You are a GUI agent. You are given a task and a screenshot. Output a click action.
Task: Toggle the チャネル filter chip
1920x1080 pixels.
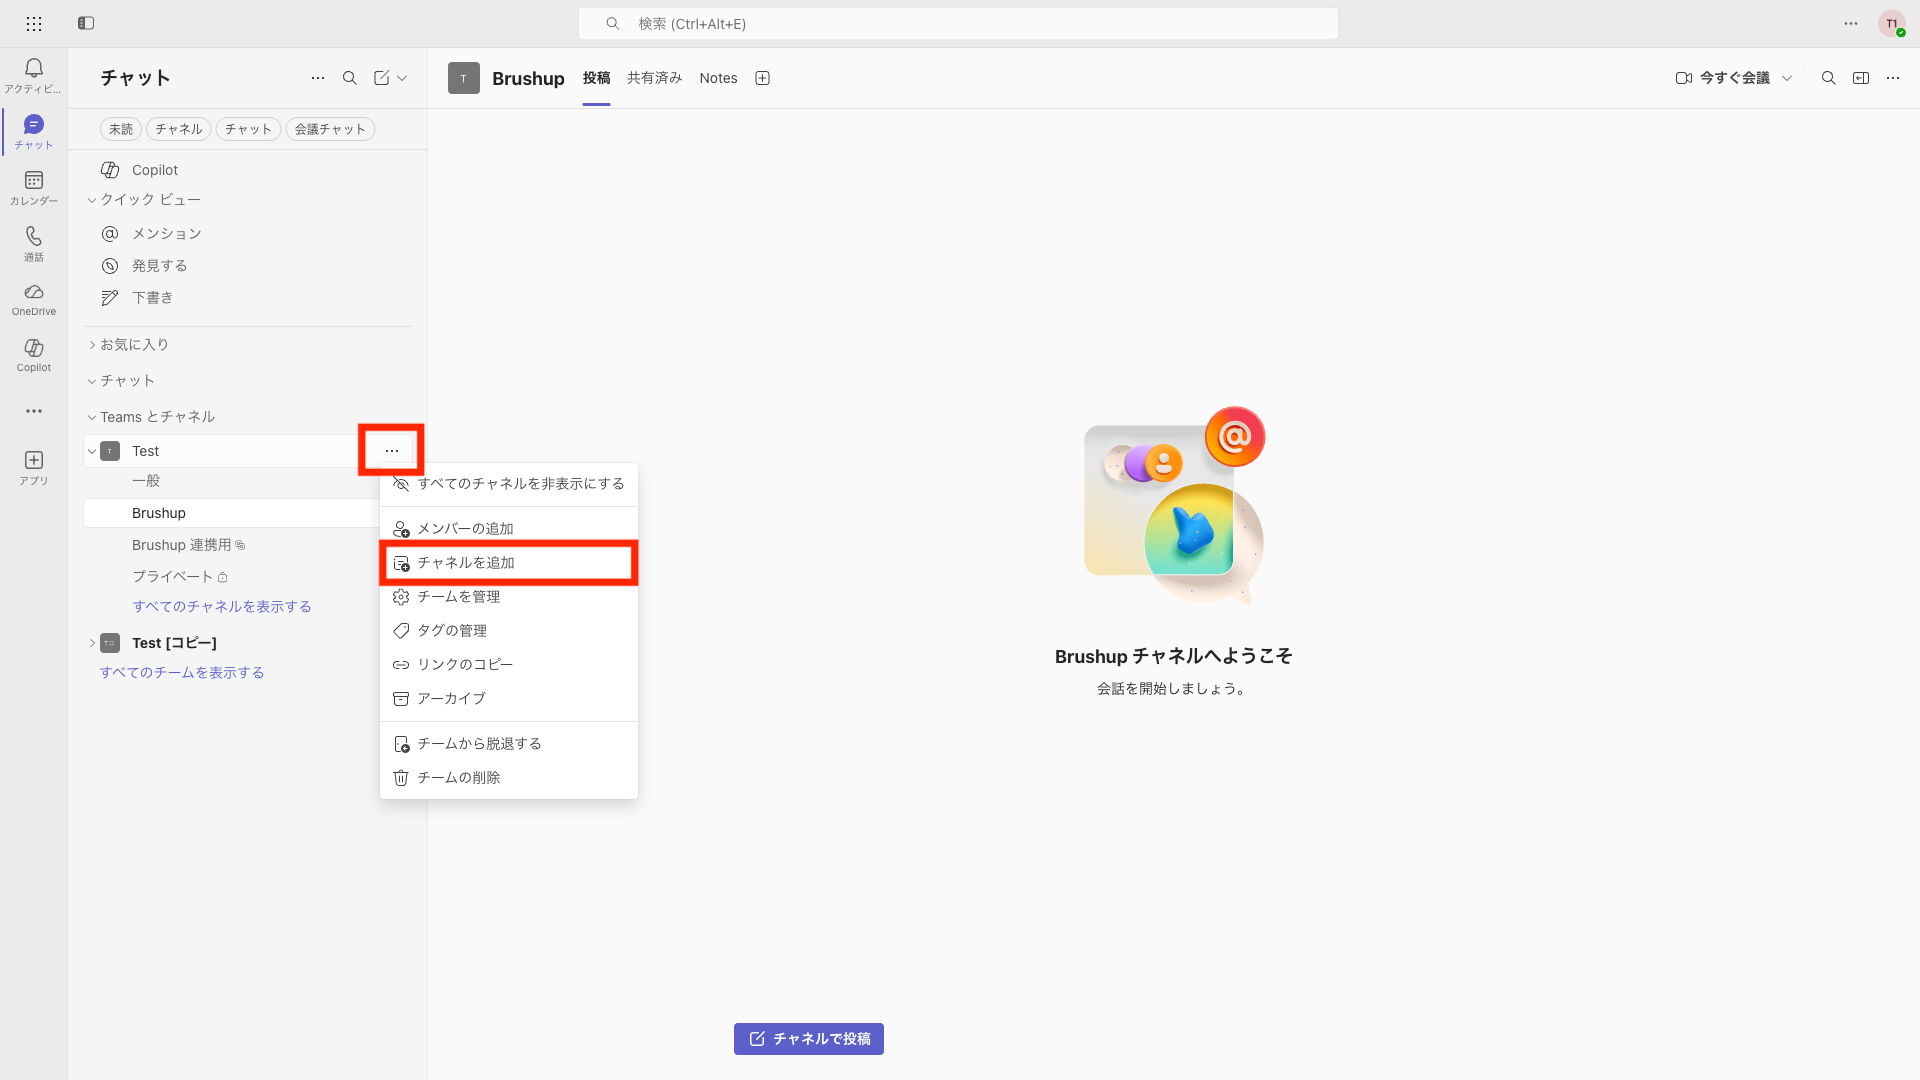pyautogui.click(x=178, y=129)
